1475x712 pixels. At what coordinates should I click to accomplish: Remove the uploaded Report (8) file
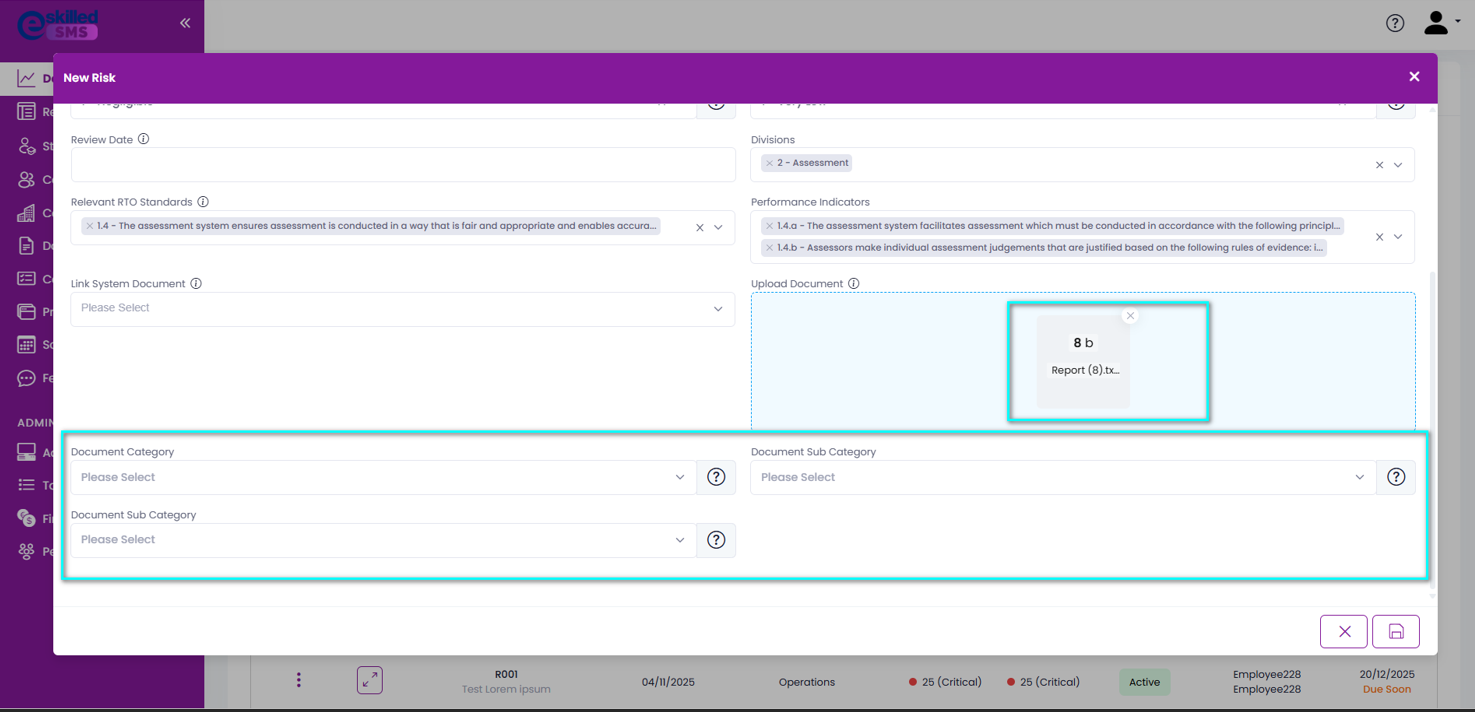click(1130, 316)
